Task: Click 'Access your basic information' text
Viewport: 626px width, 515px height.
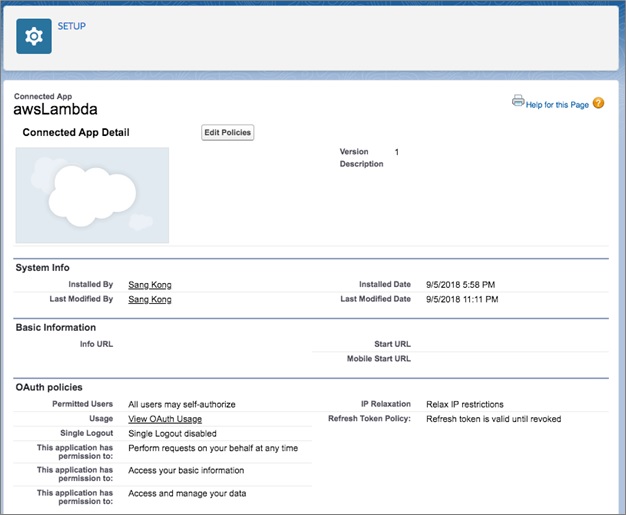Action: click(186, 471)
